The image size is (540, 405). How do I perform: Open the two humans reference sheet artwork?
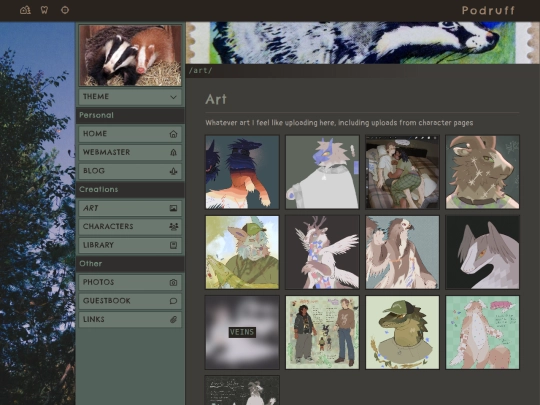click(322, 332)
